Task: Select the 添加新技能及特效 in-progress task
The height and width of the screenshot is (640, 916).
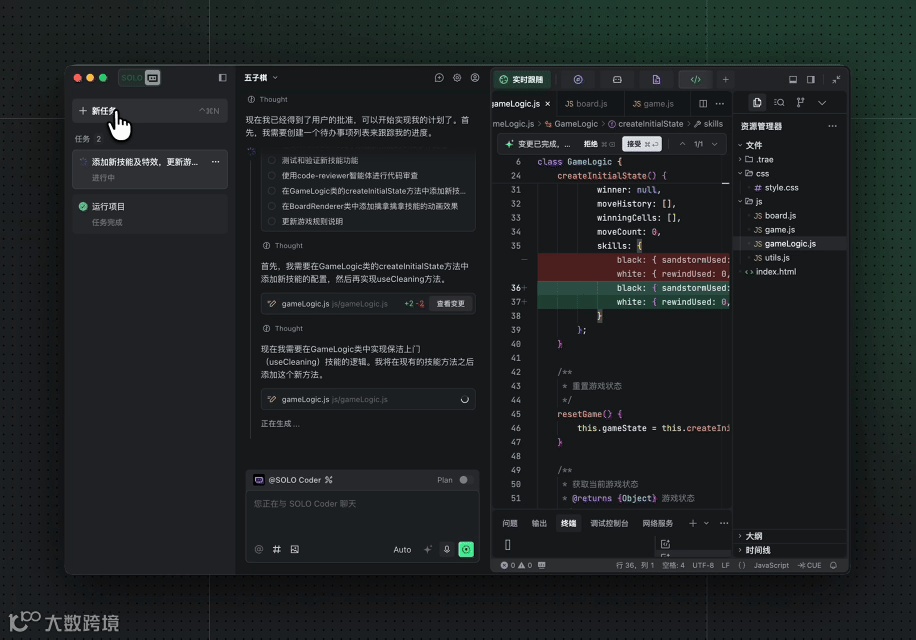Action: coord(150,169)
